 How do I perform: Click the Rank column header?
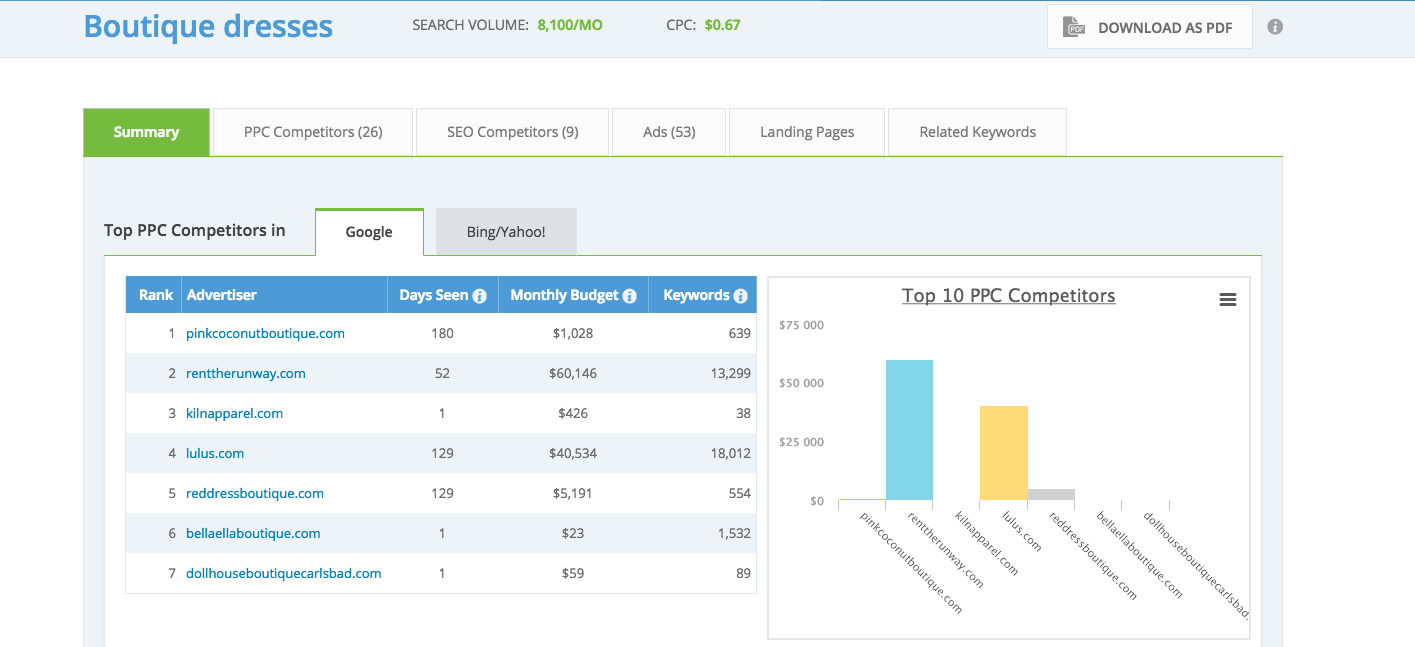[156, 295]
